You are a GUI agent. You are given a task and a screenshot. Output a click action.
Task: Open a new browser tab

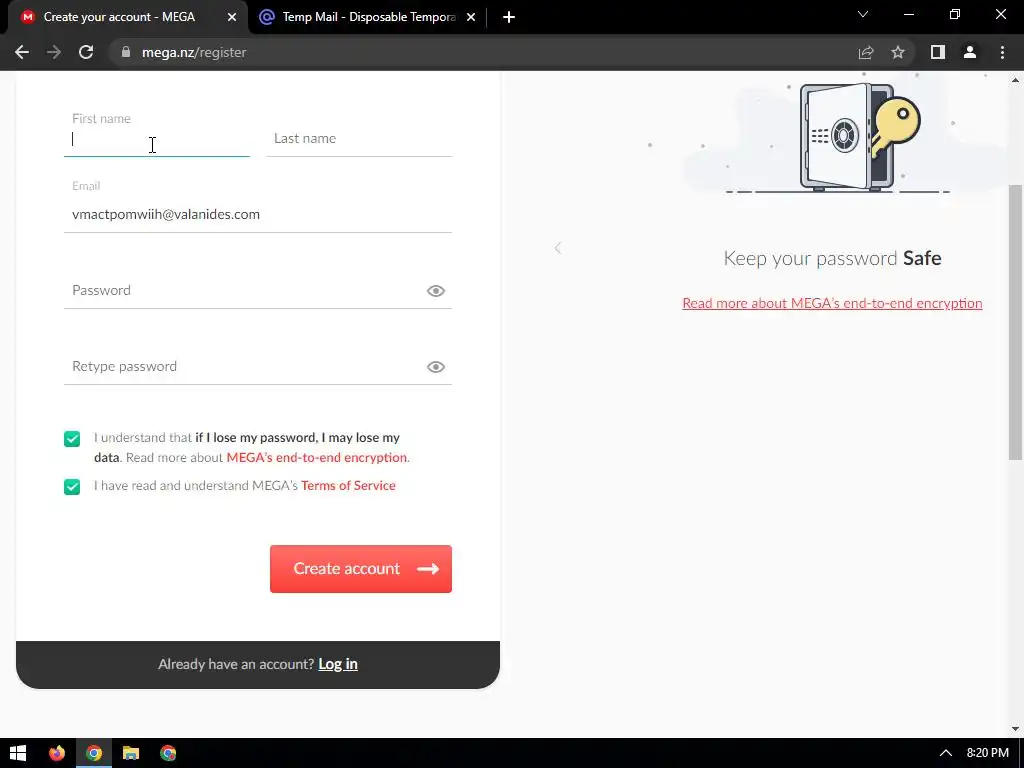pos(509,17)
